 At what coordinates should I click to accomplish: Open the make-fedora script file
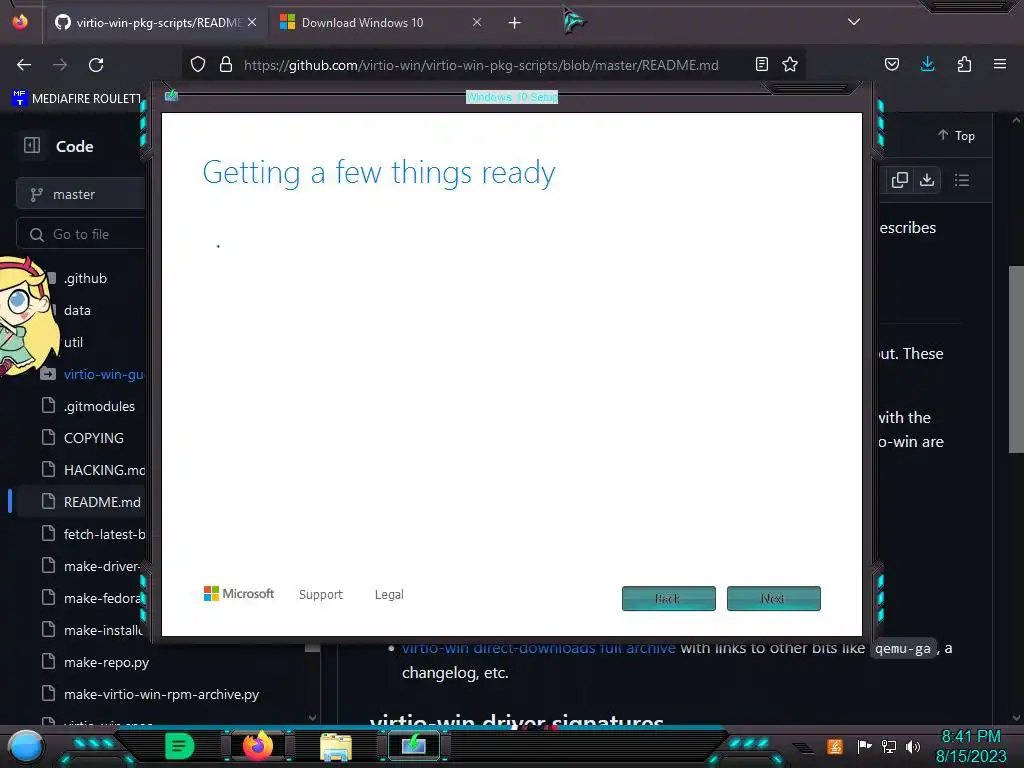[101, 598]
